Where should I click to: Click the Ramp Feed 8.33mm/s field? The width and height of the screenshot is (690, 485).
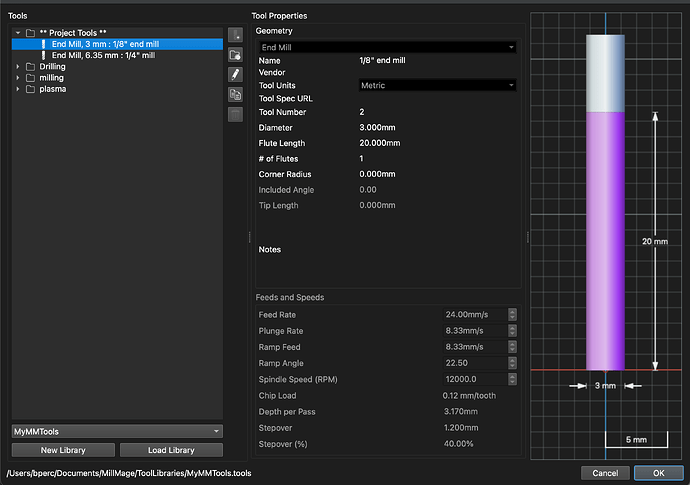click(475, 347)
